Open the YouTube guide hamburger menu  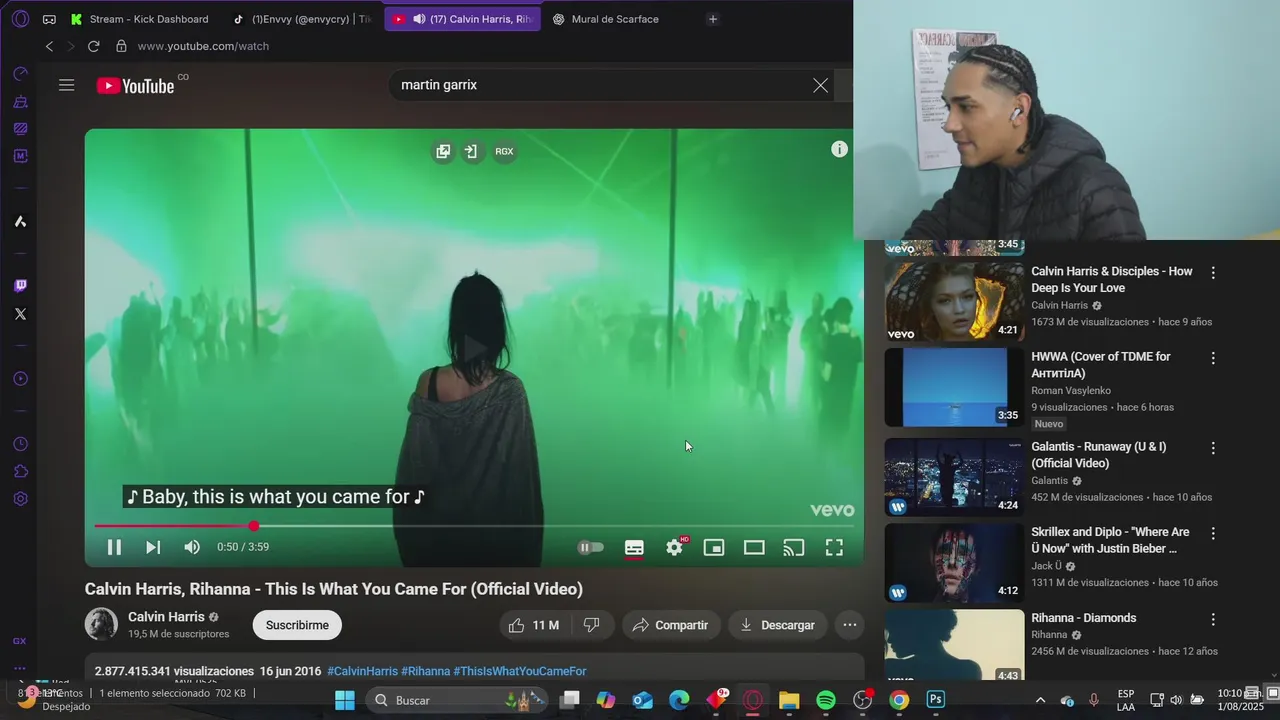pos(67,85)
